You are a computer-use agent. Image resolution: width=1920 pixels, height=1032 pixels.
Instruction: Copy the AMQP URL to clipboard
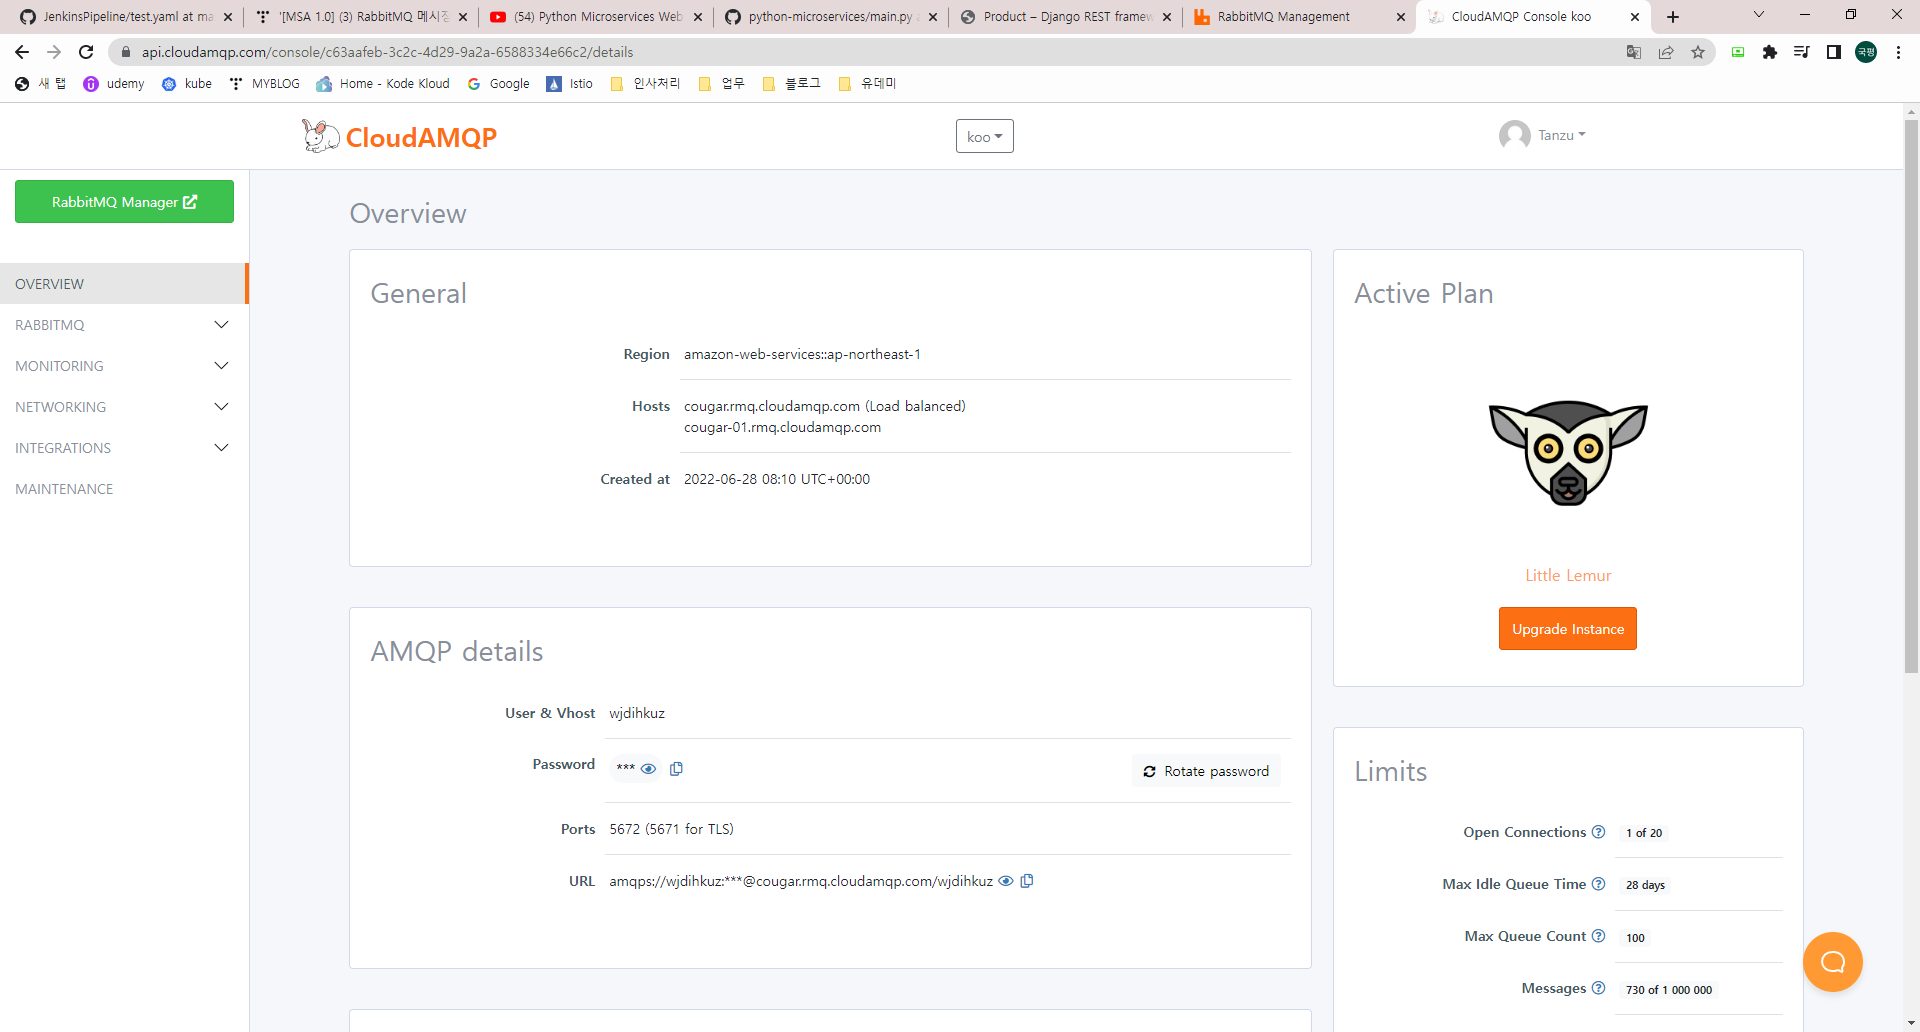click(x=1027, y=881)
